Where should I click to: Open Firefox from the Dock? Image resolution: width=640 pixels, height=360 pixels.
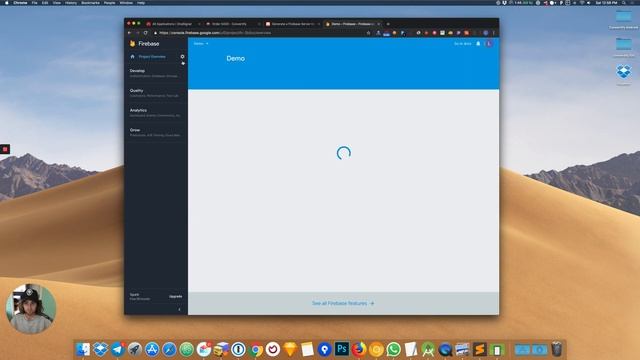(359, 349)
